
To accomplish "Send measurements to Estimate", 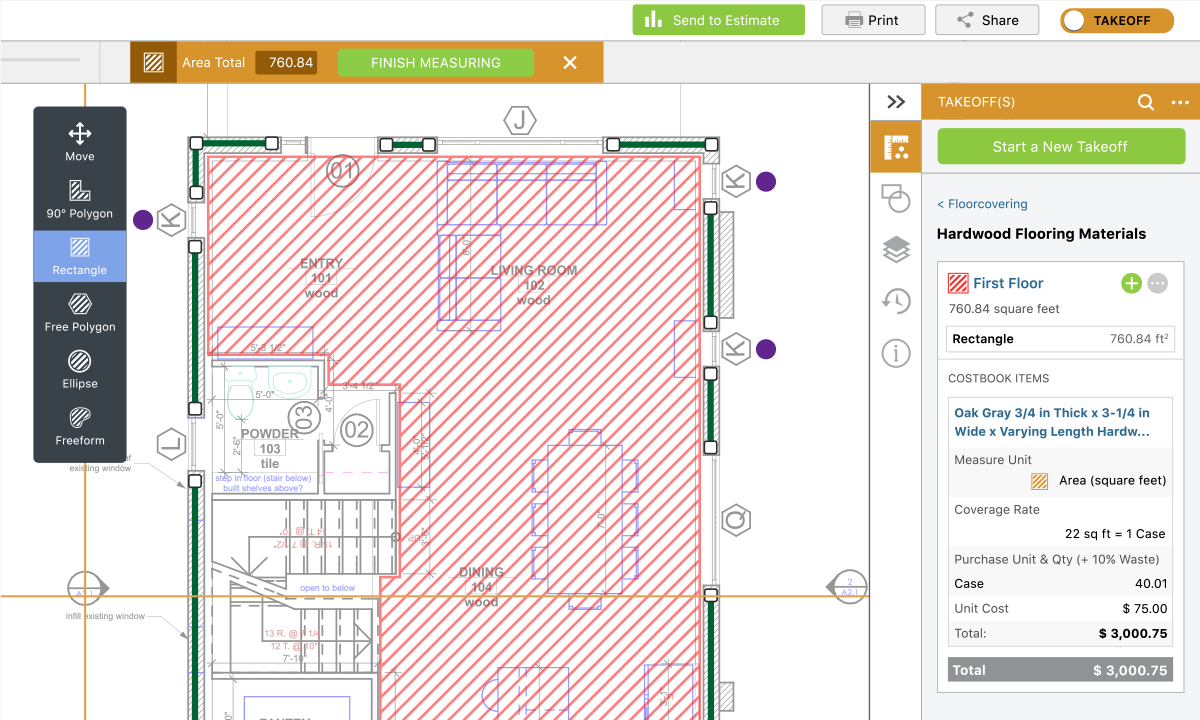I will 718,20.
